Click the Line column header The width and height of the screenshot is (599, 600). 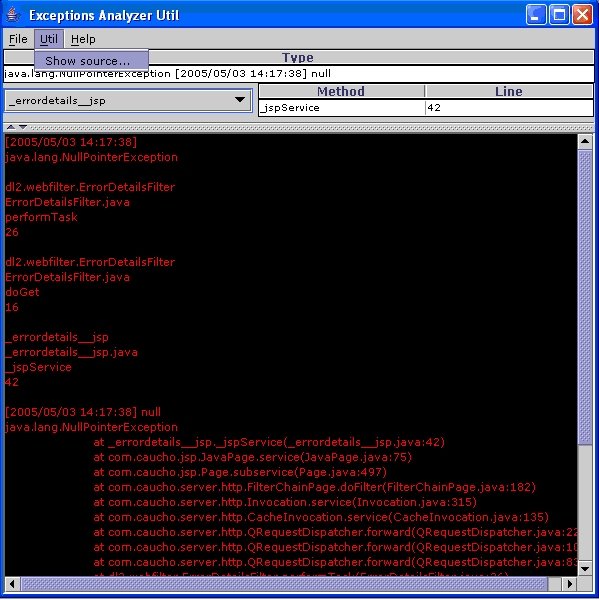tap(509, 91)
